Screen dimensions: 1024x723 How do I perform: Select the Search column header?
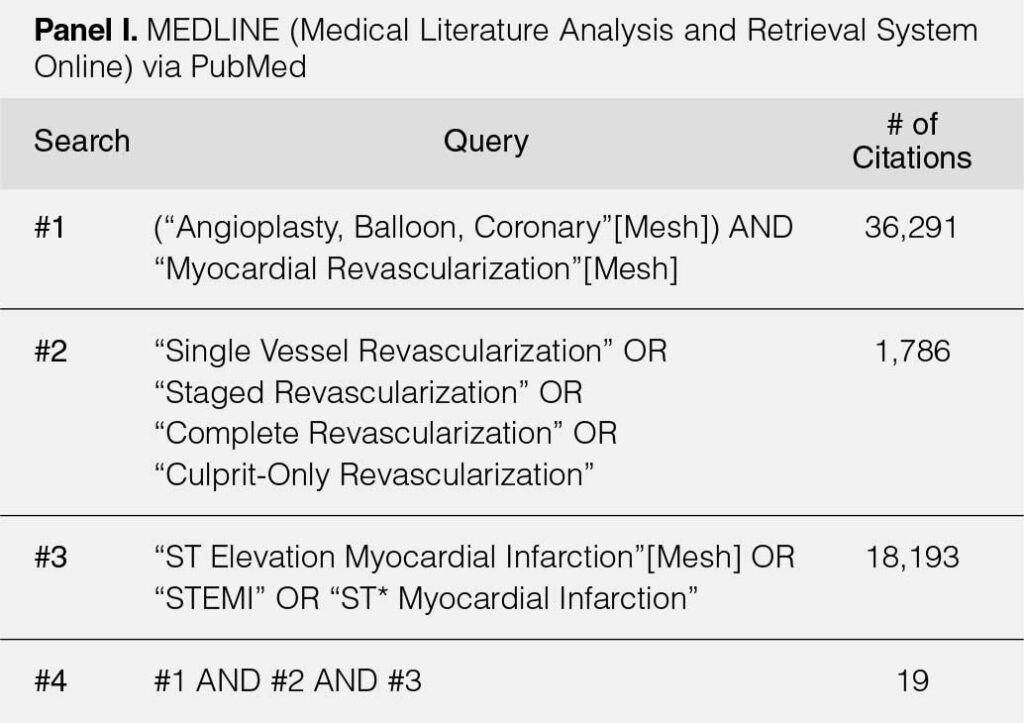82,141
